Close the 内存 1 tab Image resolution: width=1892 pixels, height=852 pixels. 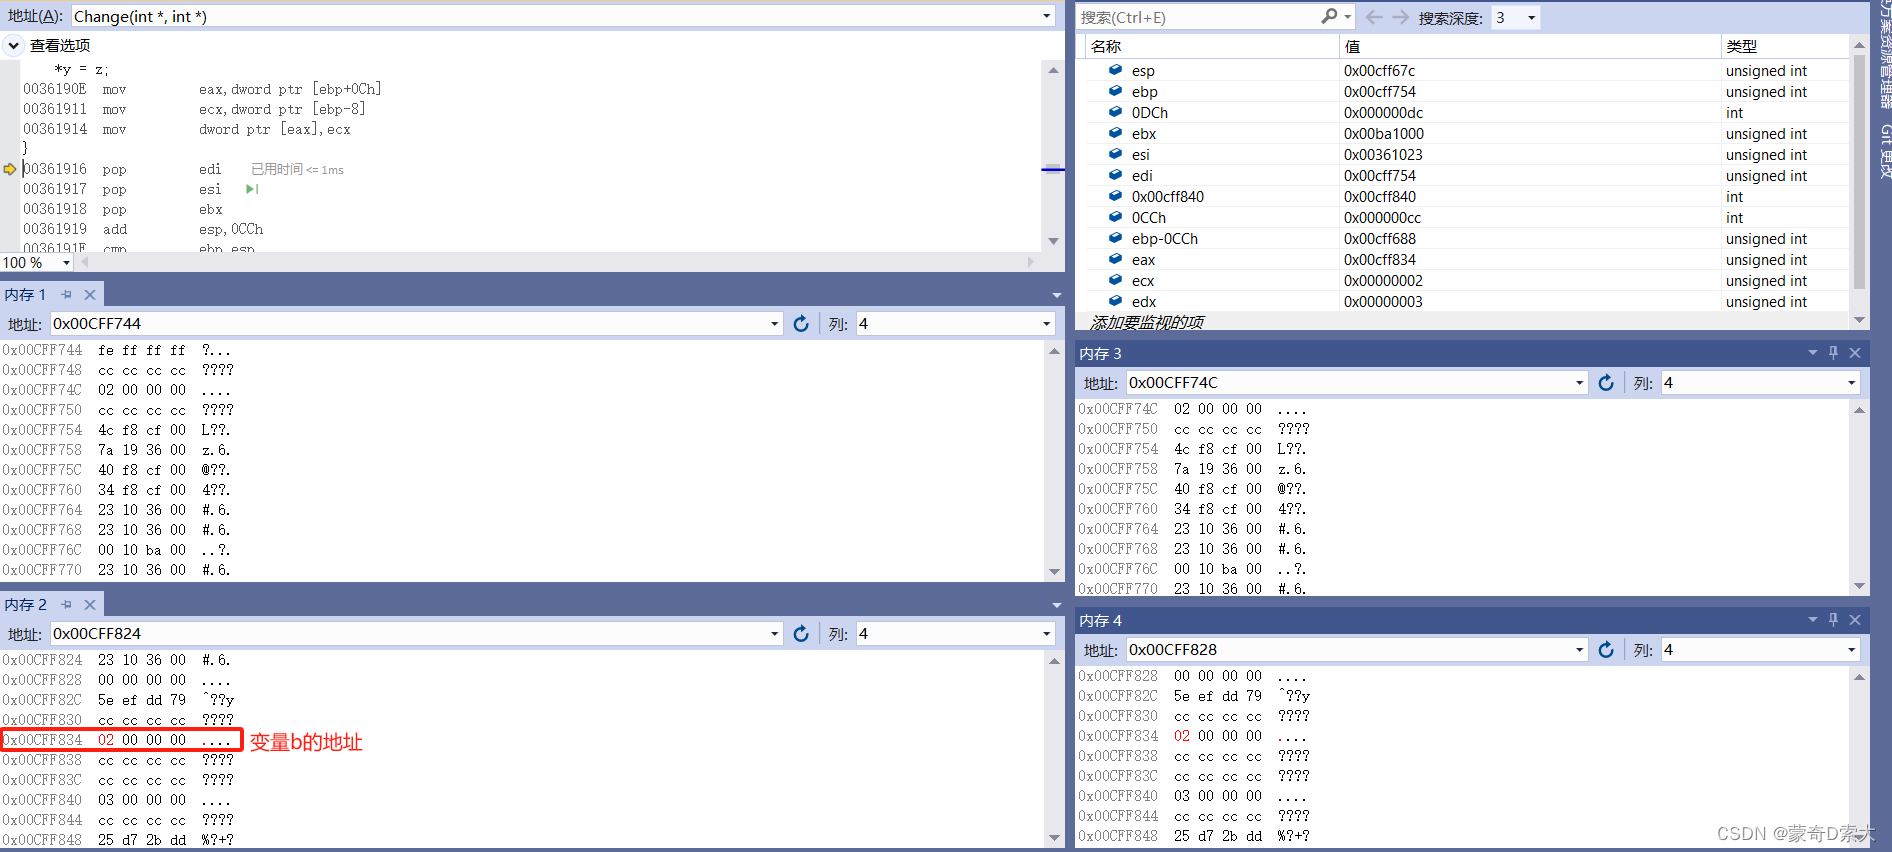point(90,295)
